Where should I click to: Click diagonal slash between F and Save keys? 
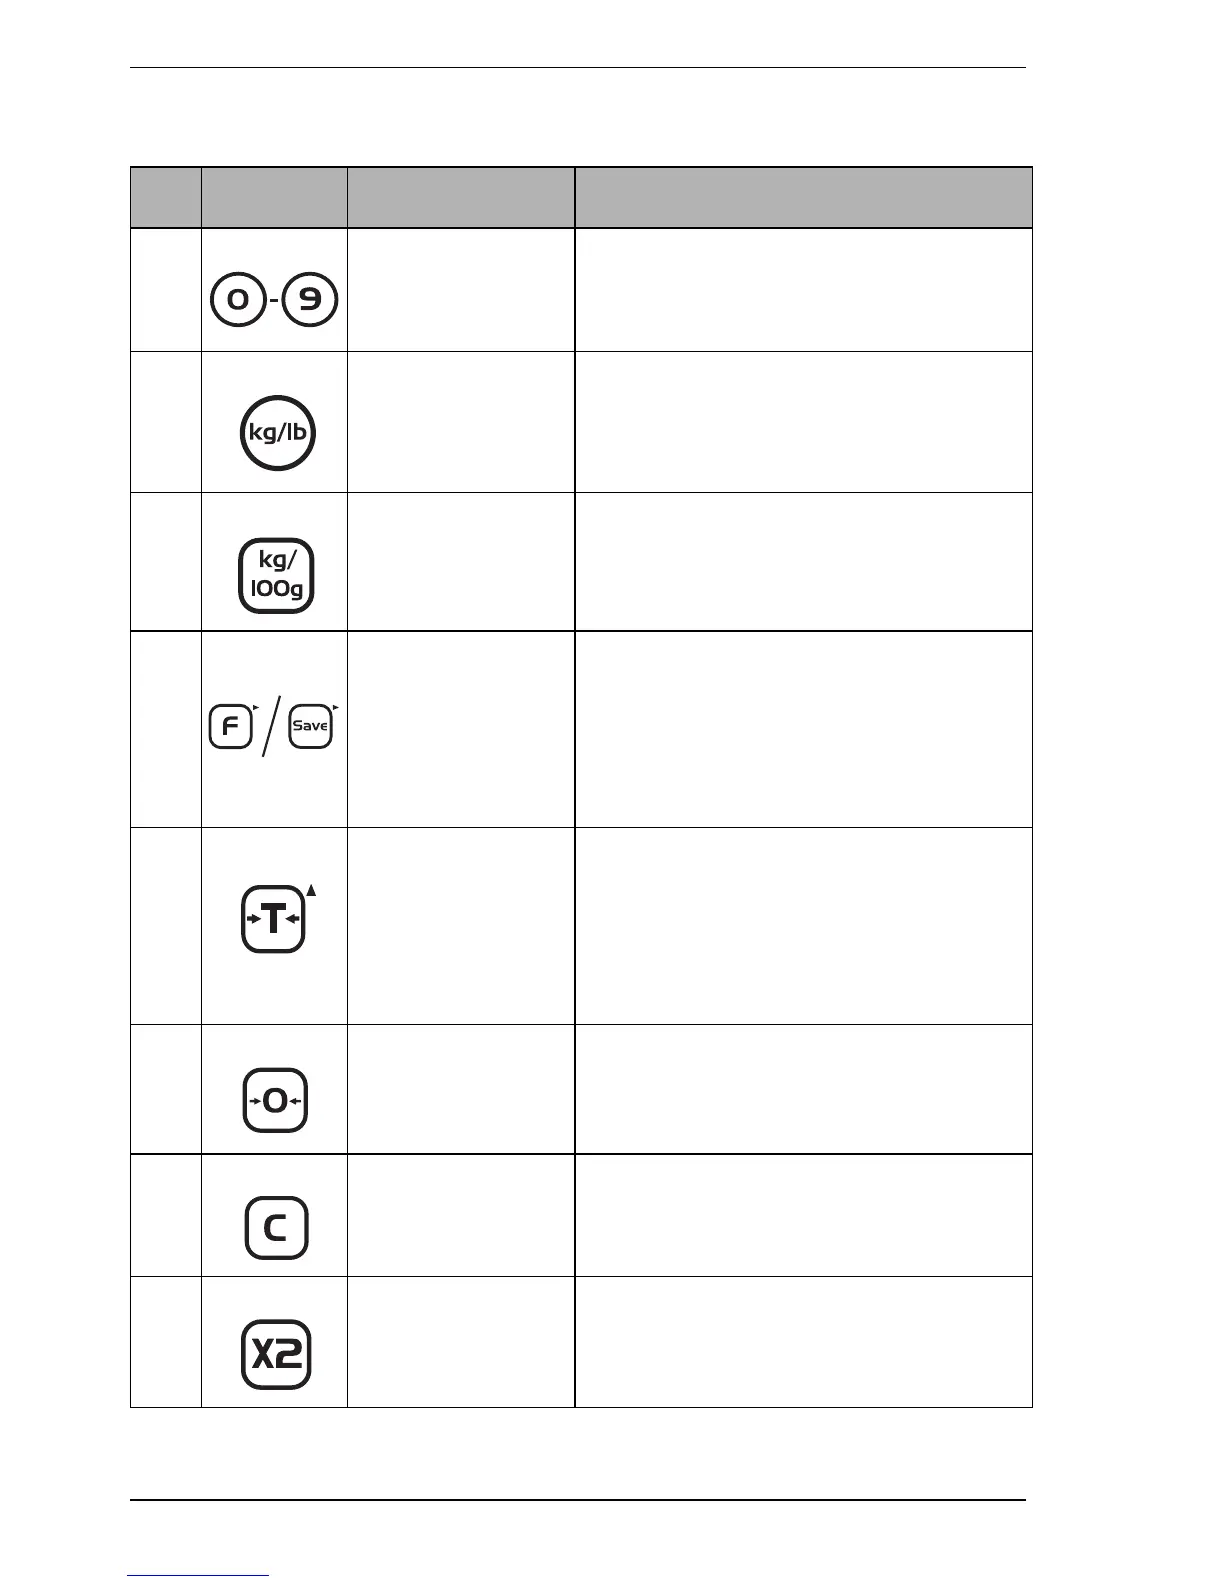[x=270, y=727]
